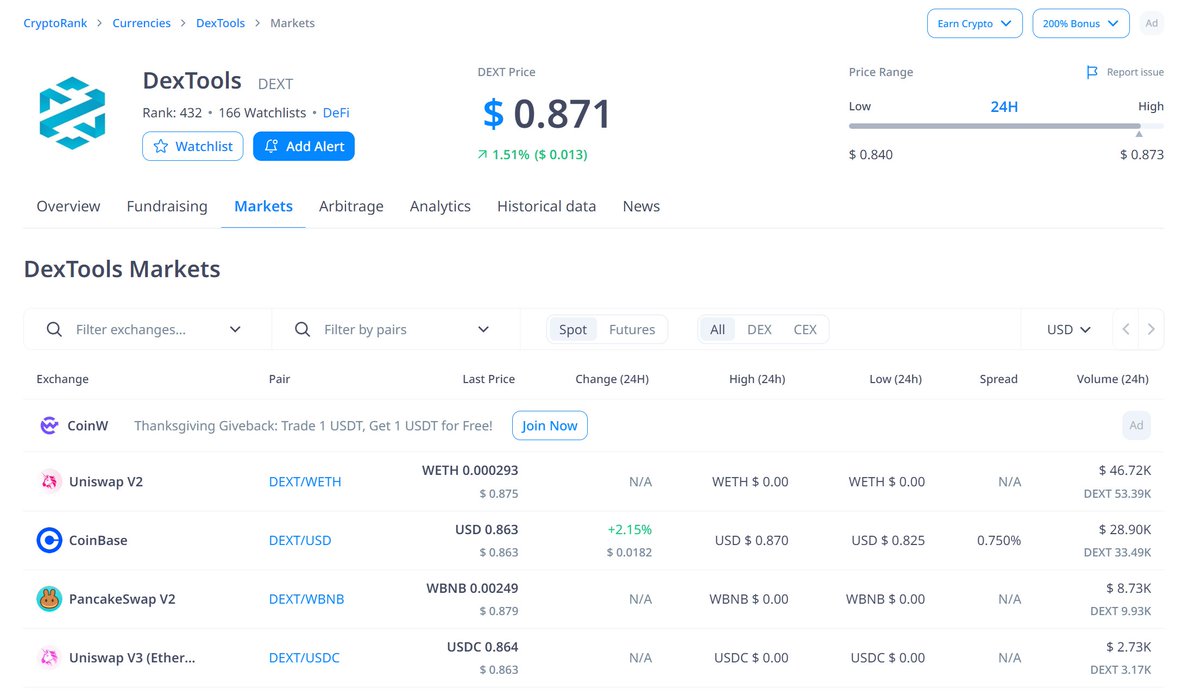The width and height of the screenshot is (1200, 695).
Task: Select the All exchange type filter
Action: (x=718, y=329)
